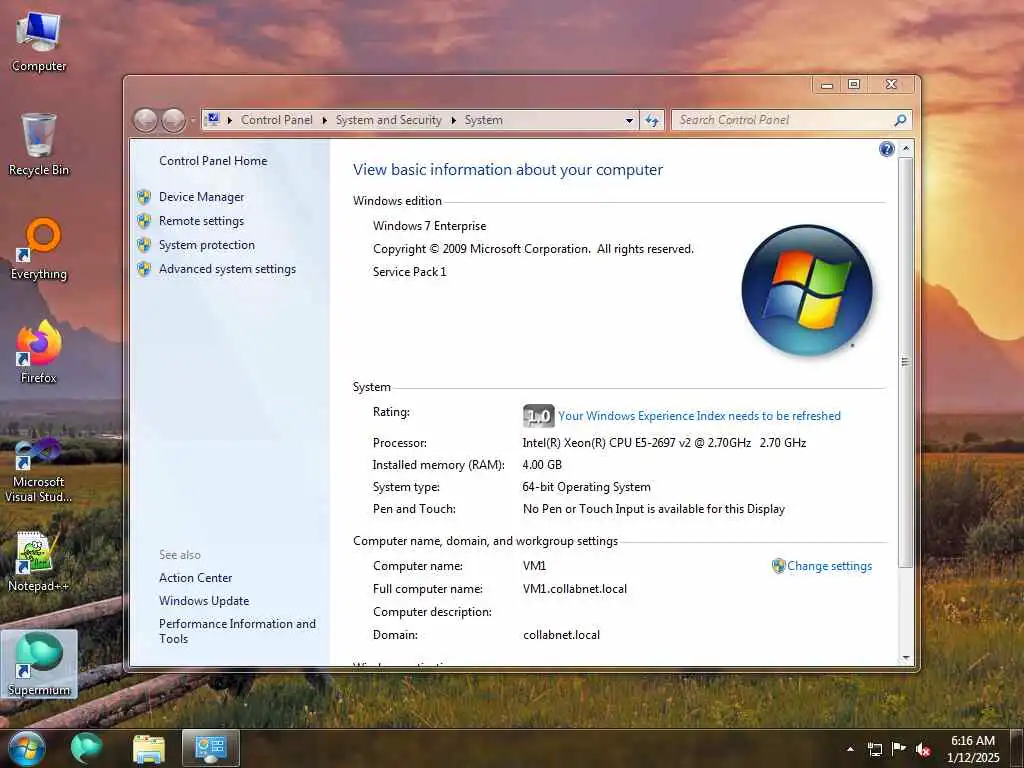The width and height of the screenshot is (1024, 768).
Task: Click the System breadcrumb item
Action: (x=483, y=120)
